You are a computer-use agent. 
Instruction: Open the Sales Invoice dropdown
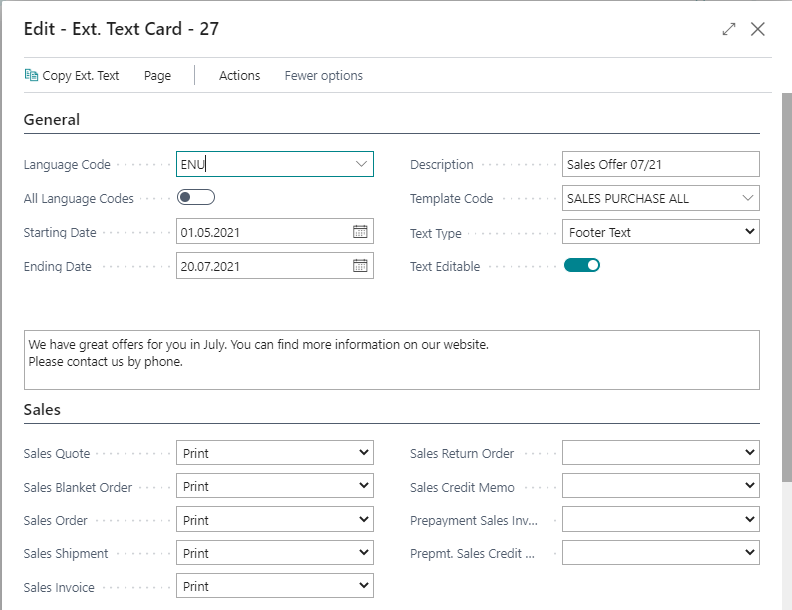pos(275,586)
